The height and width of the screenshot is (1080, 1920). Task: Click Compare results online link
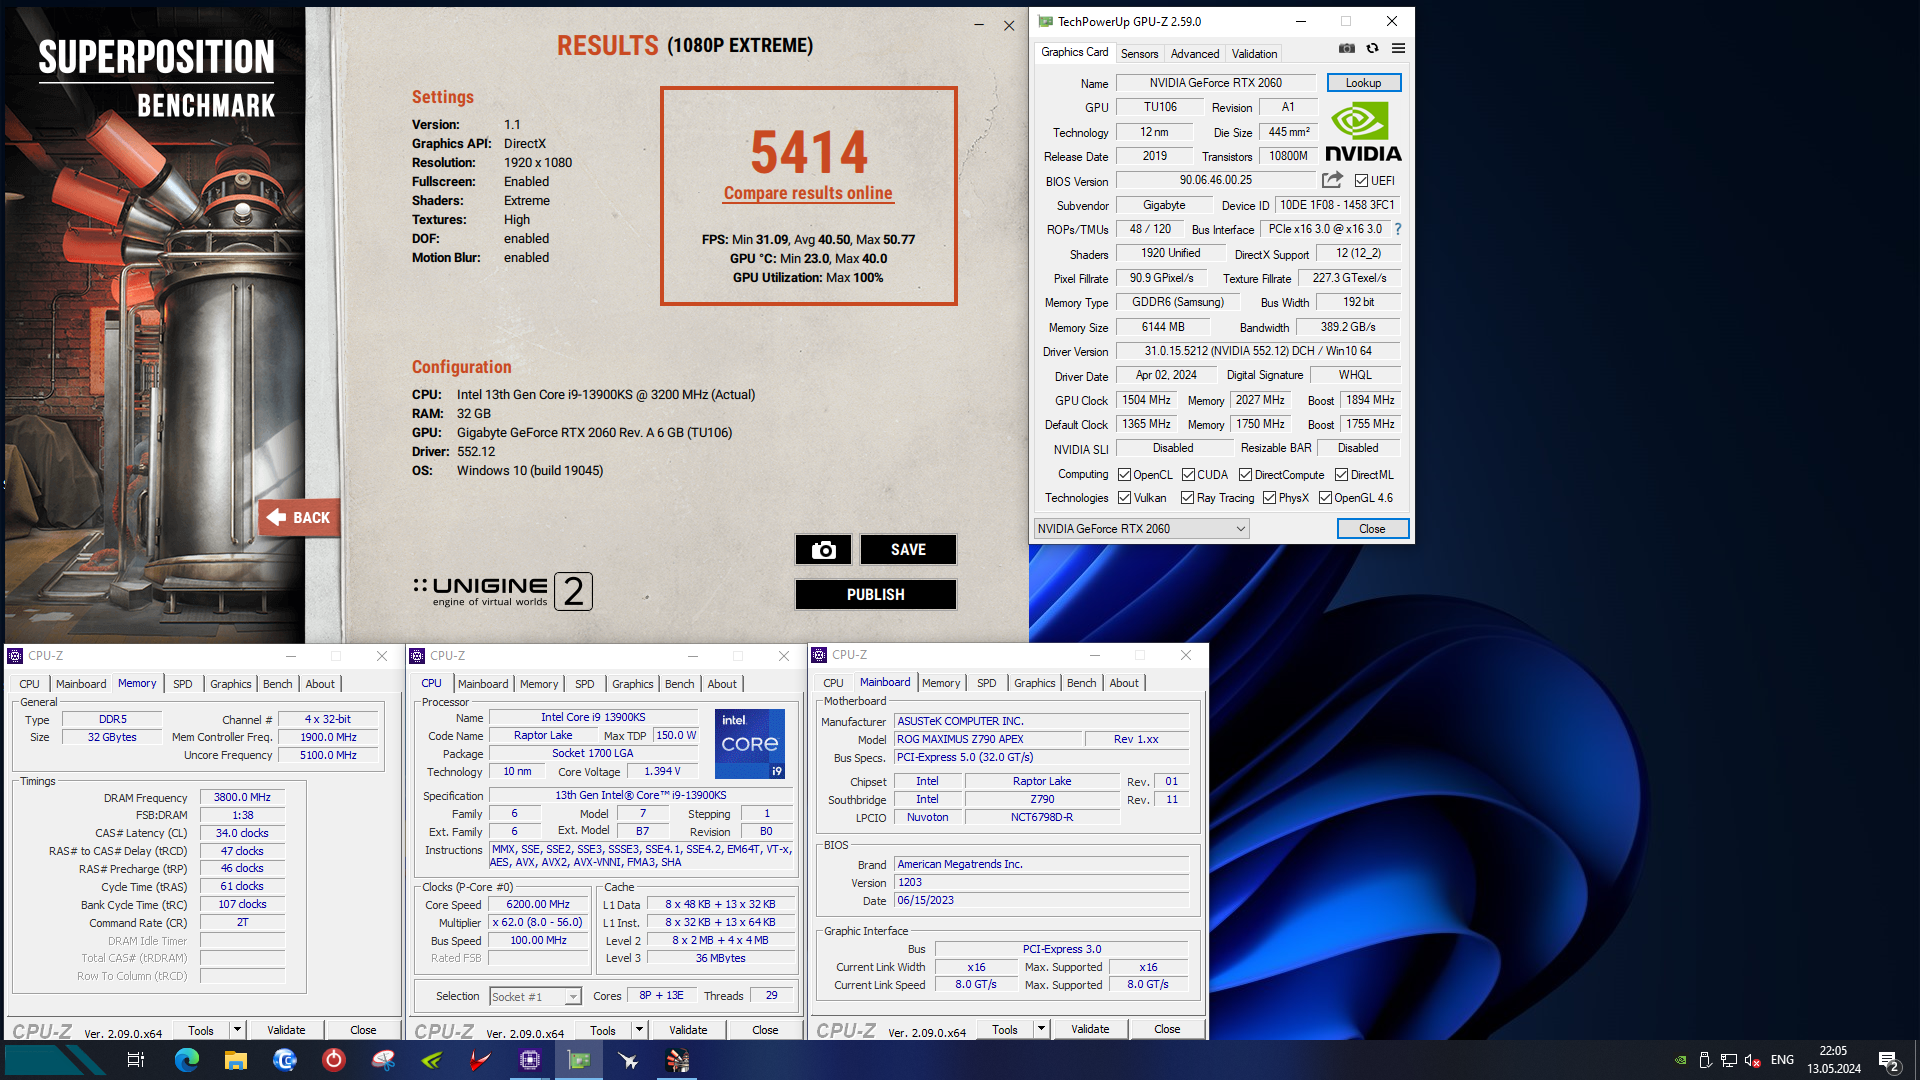(808, 194)
